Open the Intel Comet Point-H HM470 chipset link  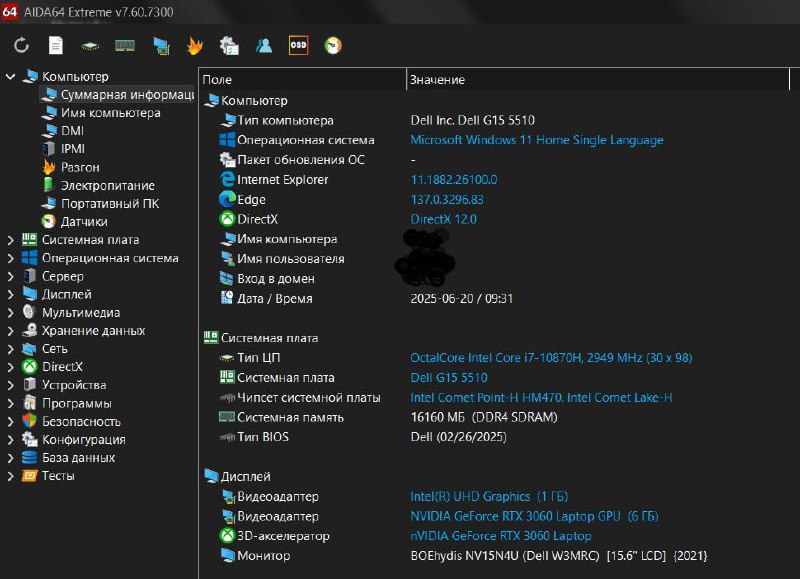[542, 397]
